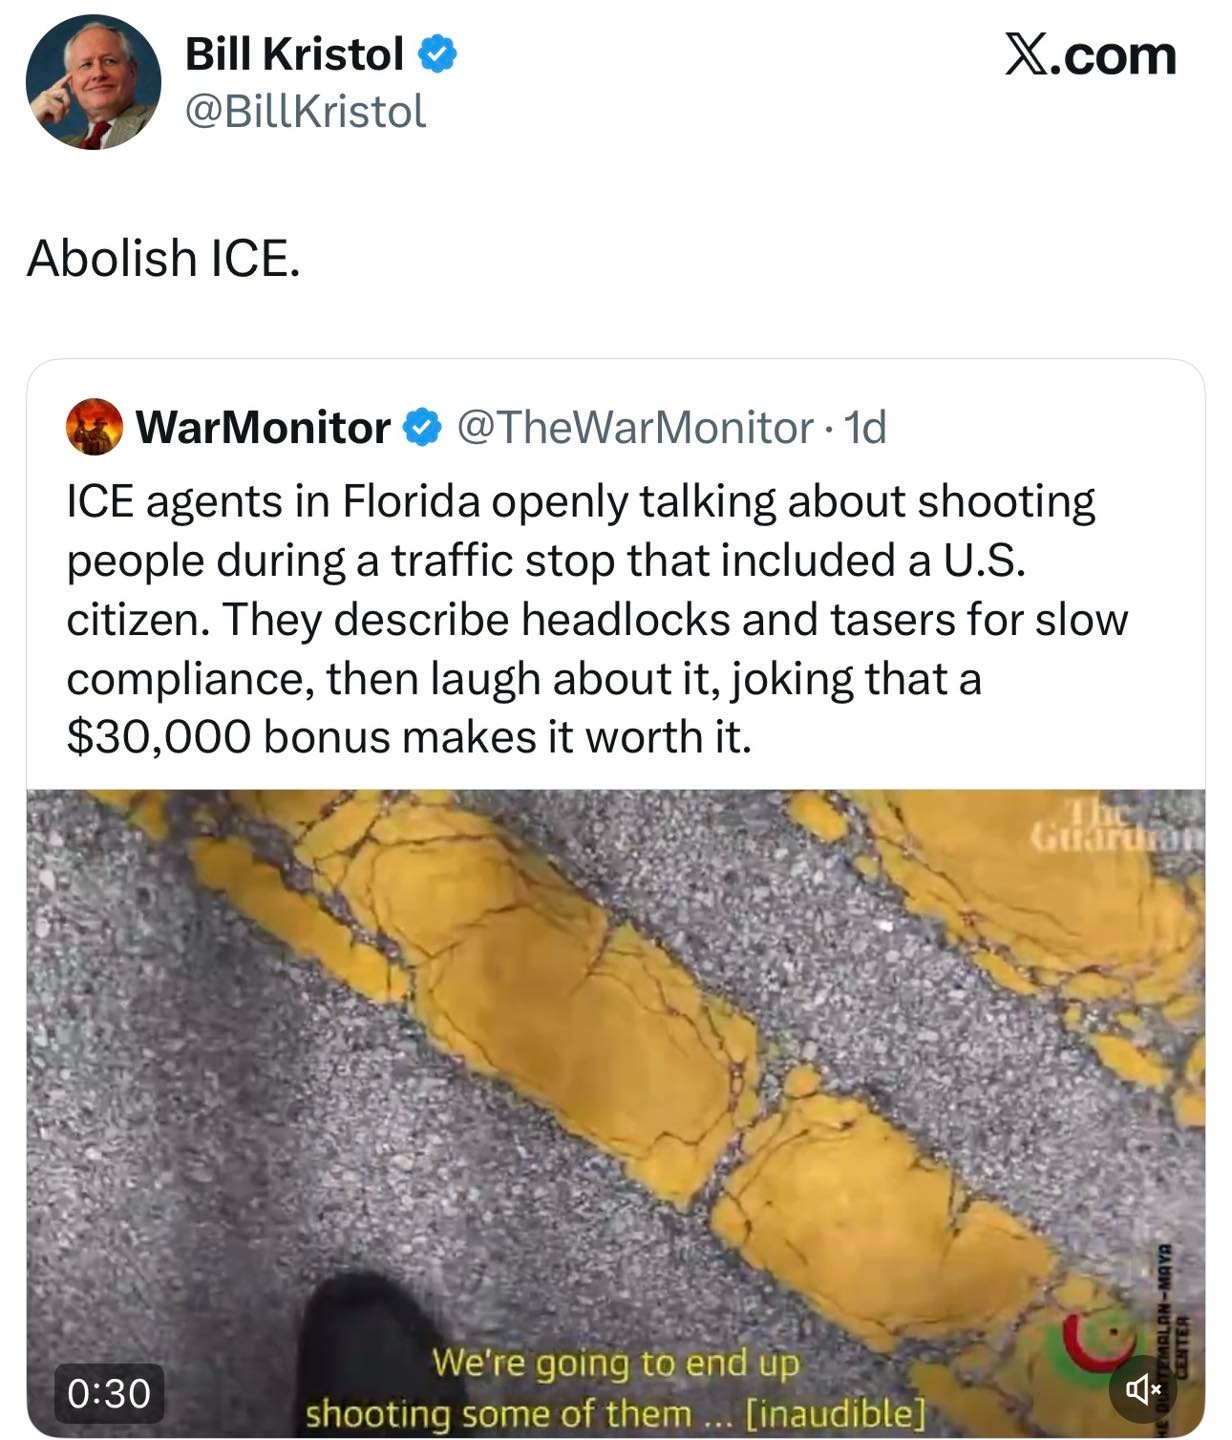Click the @BillKristol handle
1232x1440 pixels.
click(x=305, y=112)
